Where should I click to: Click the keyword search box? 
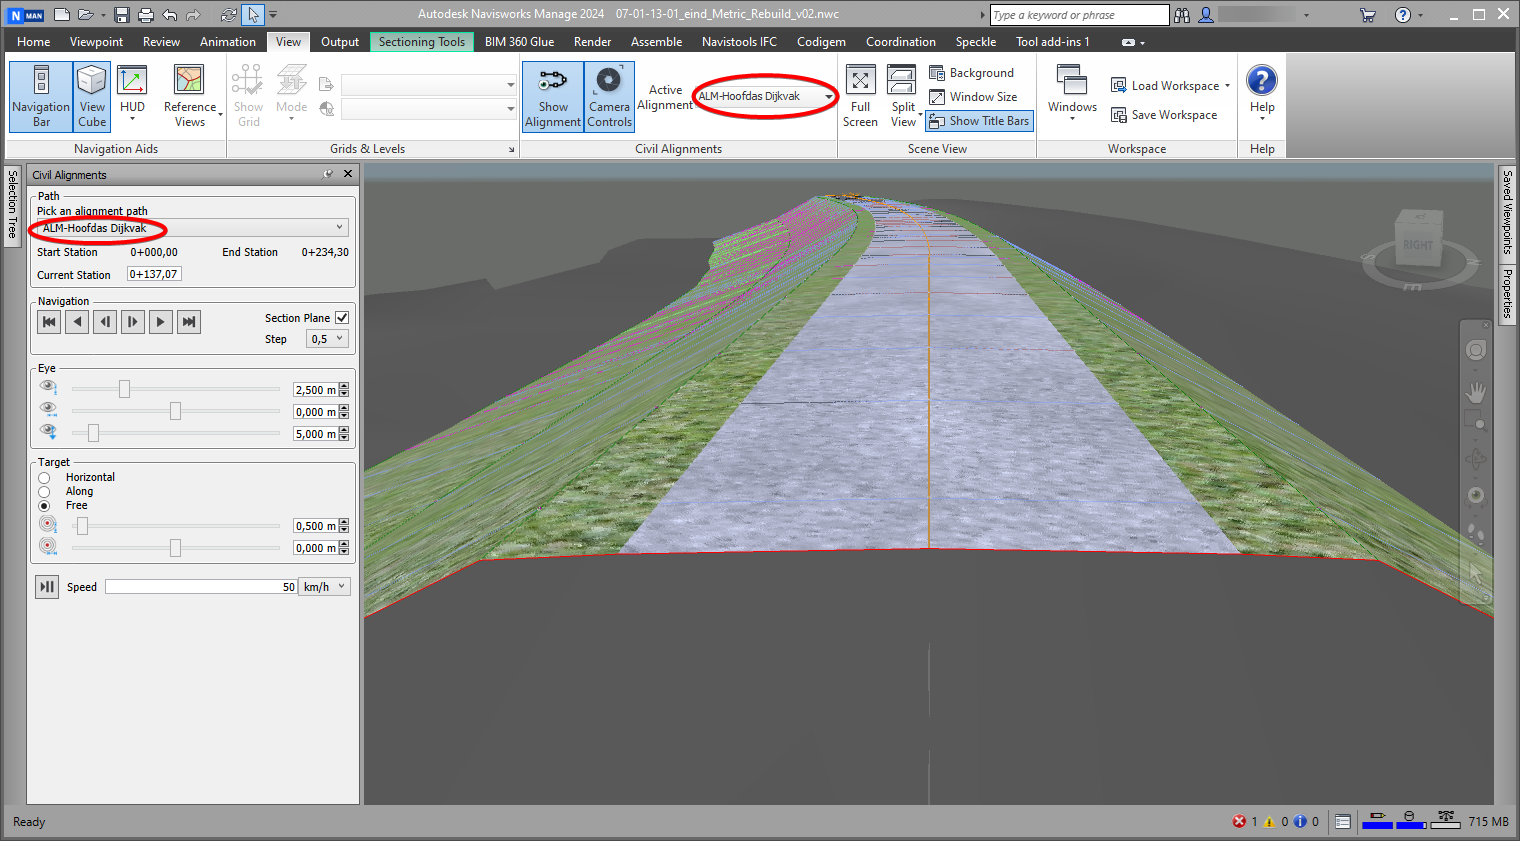pyautogui.click(x=1079, y=15)
